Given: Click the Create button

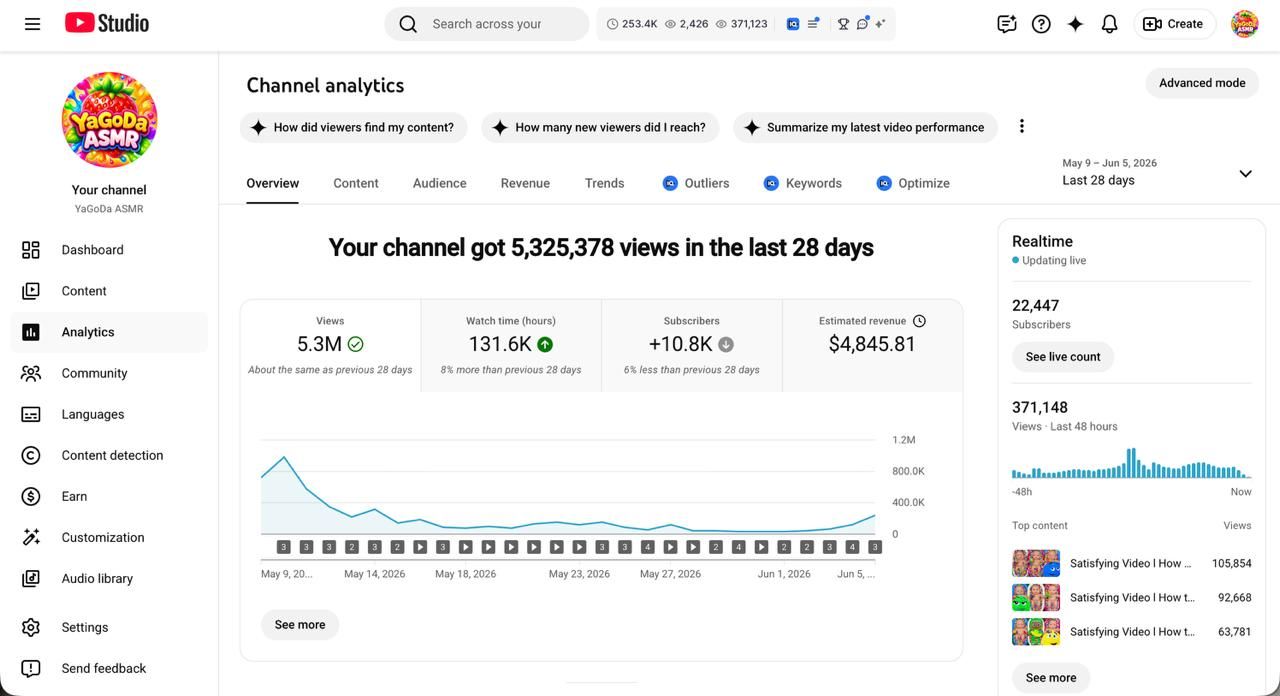Looking at the screenshot, I should [x=1174, y=24].
